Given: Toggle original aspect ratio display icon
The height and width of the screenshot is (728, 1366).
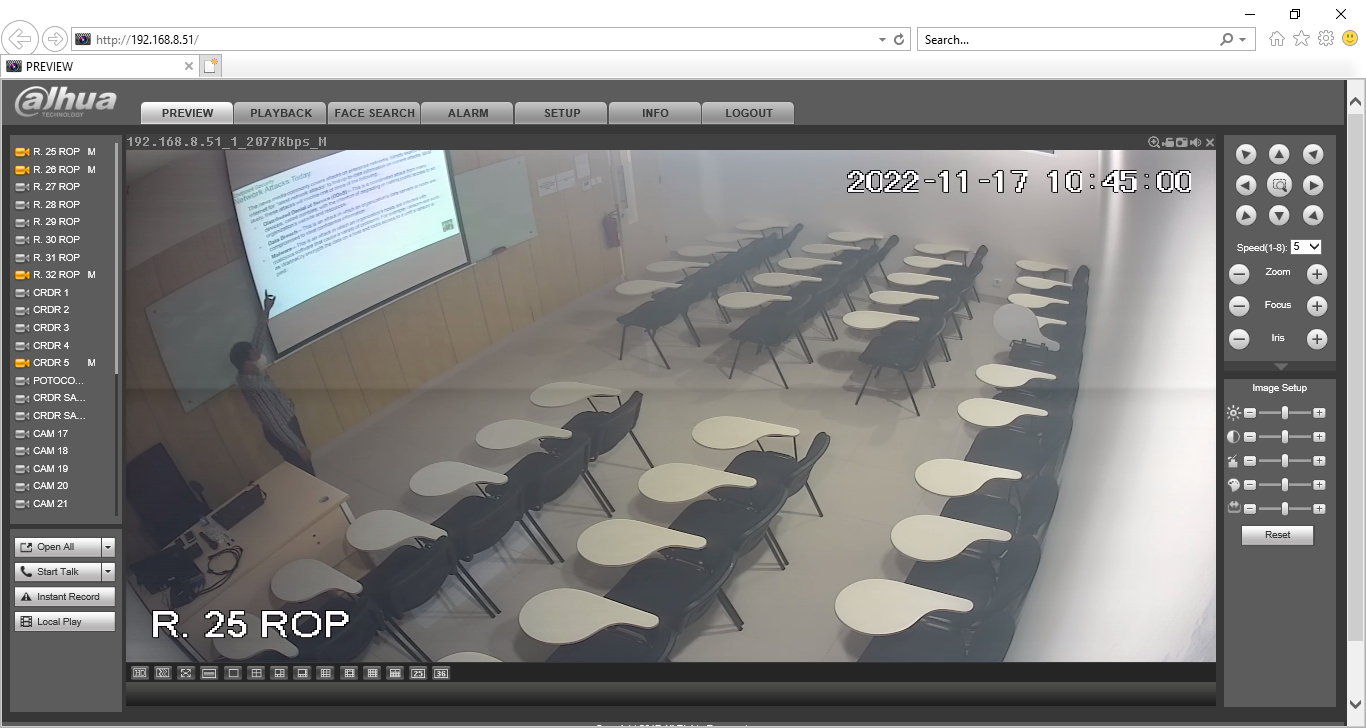Looking at the screenshot, I should click(x=209, y=673).
